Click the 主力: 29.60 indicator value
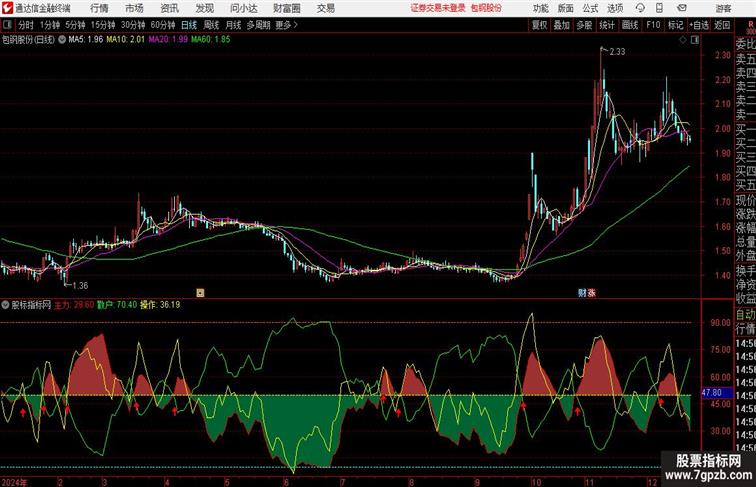This screenshot has width=756, height=487. pyautogui.click(x=74, y=305)
